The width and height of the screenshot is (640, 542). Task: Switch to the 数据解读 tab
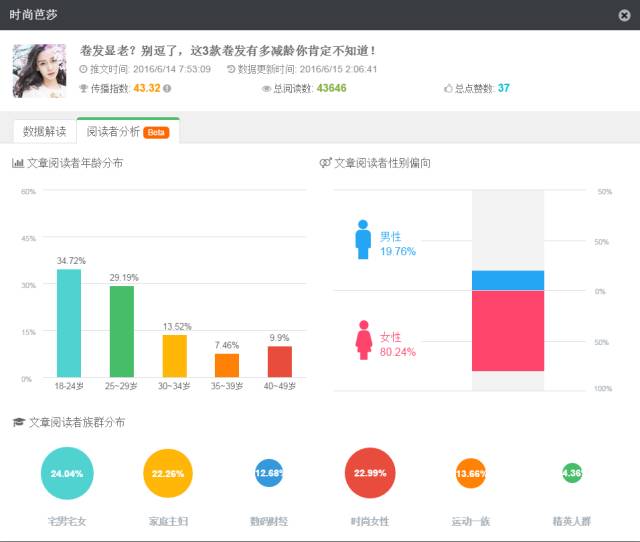tap(44, 131)
